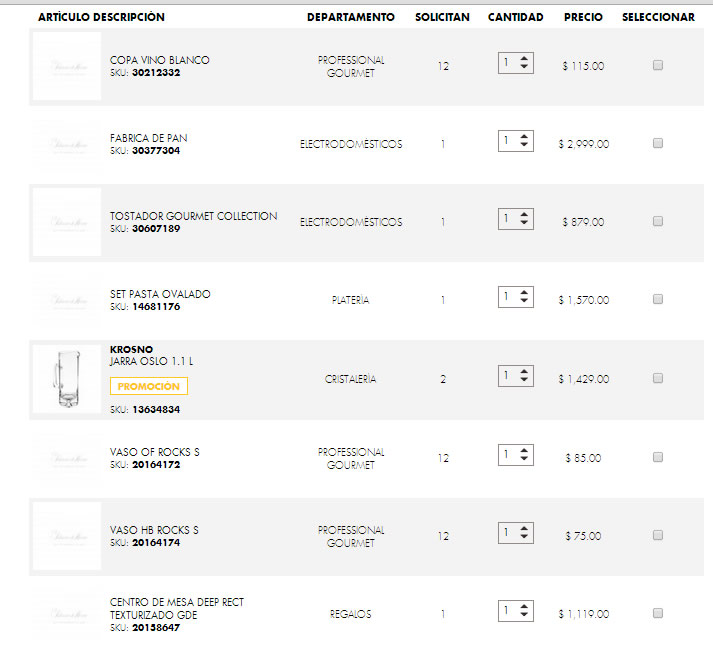Screen dimensions: 713x646
Task: Change quantity for VASO HB ROCKS S
Action: pos(516,533)
